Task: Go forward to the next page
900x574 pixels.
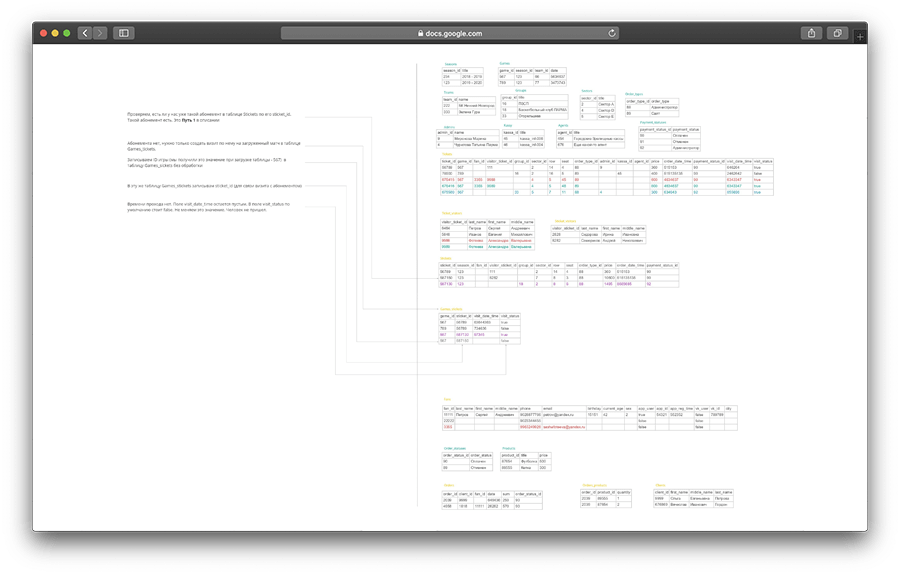Action: 100,33
